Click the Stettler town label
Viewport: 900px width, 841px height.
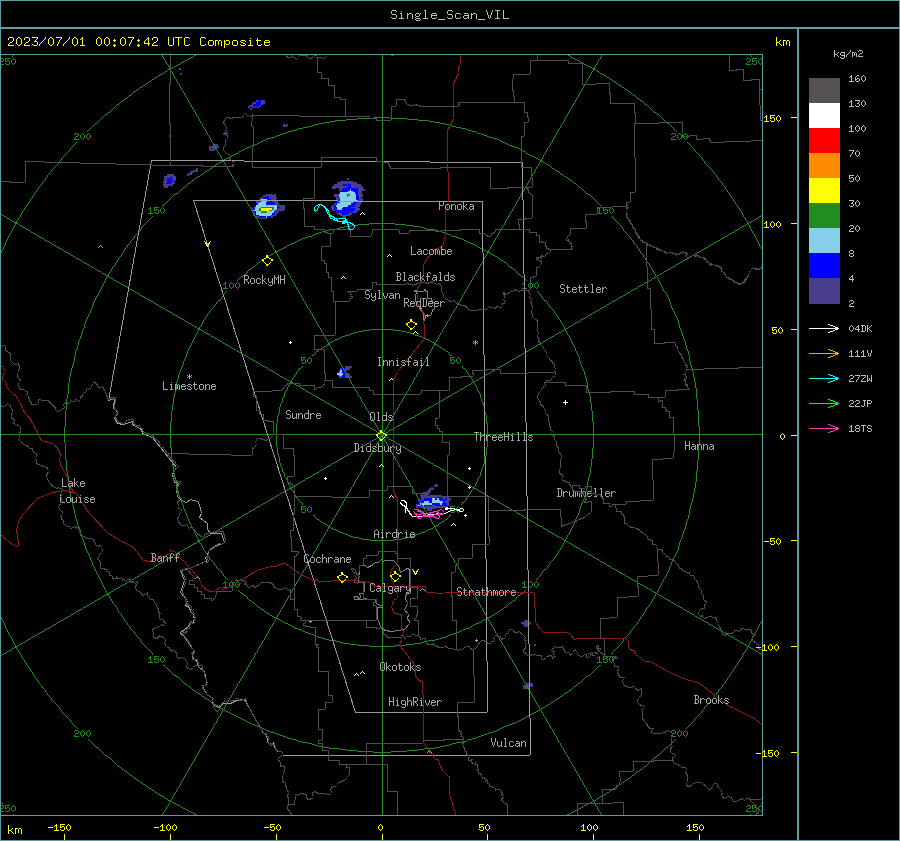pos(583,289)
